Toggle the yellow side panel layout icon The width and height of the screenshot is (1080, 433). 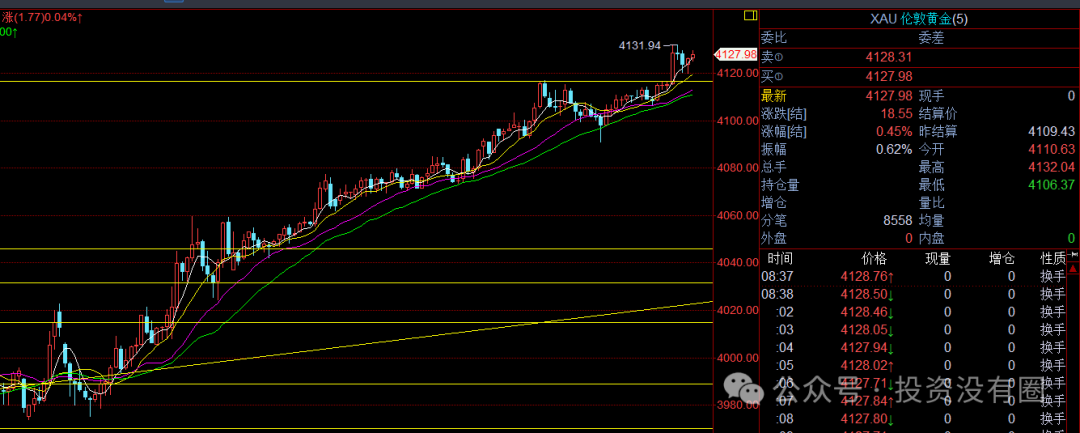point(751,16)
